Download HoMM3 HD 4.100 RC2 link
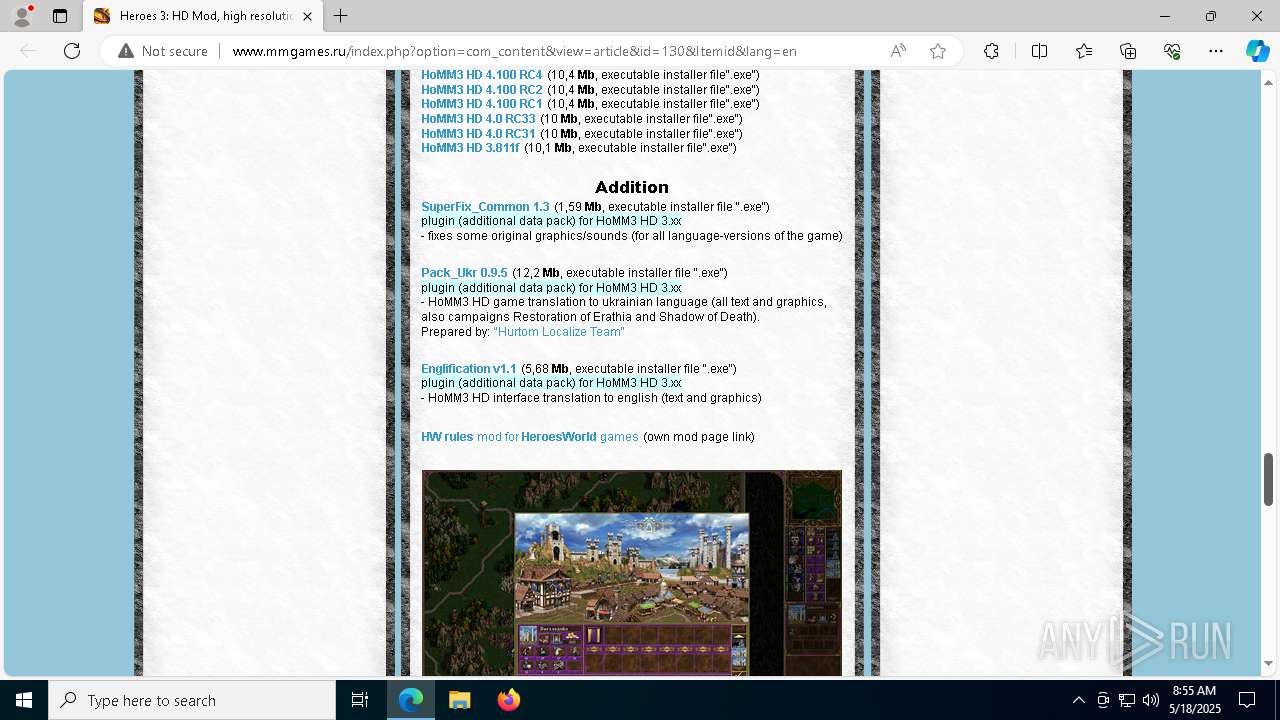This screenshot has width=1280, height=720. pyautogui.click(x=481, y=90)
